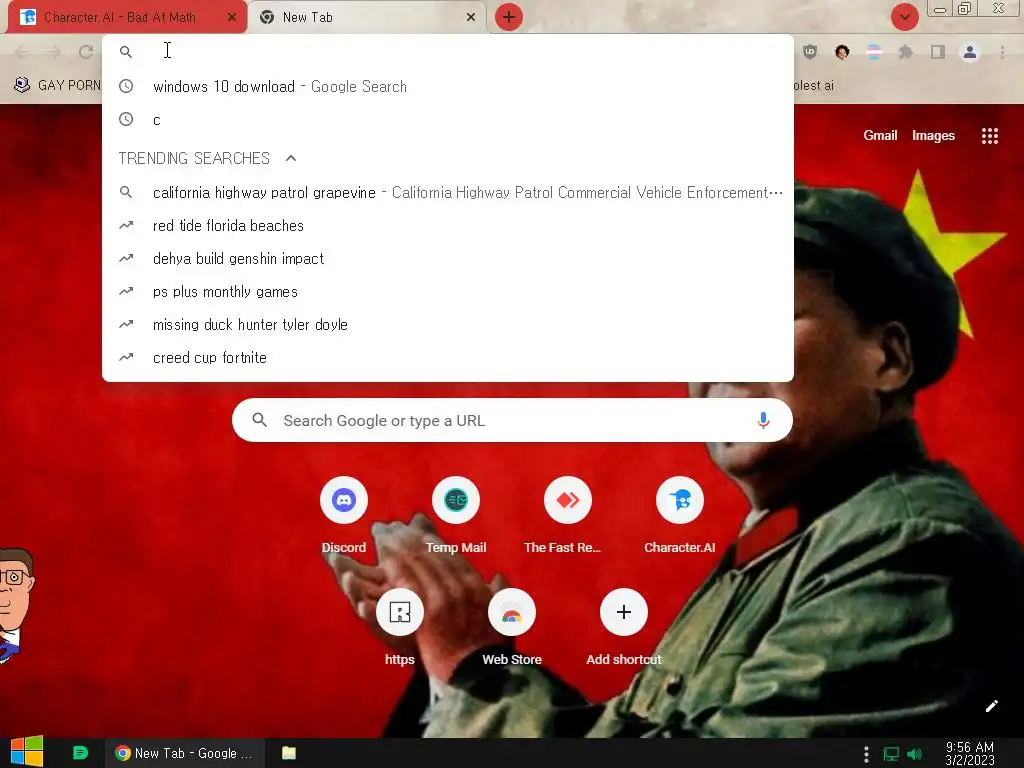Select creed cup fortnite suggestion
Image resolution: width=1024 pixels, height=768 pixels.
pyautogui.click(x=448, y=357)
